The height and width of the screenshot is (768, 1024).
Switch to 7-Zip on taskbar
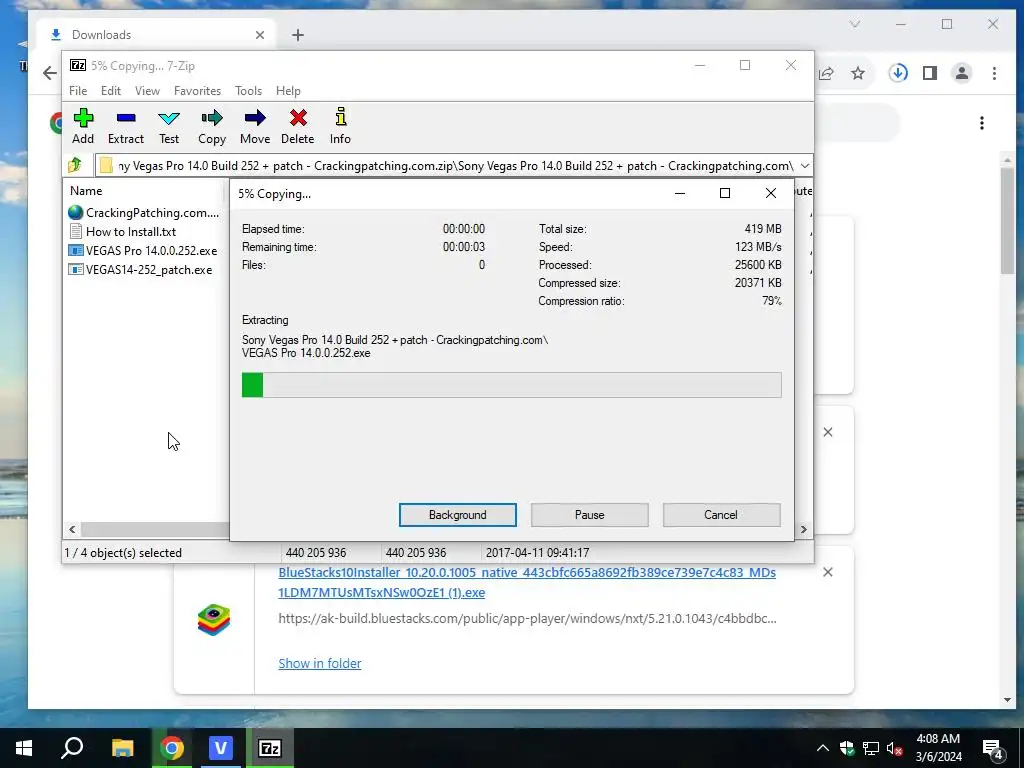tap(270, 748)
